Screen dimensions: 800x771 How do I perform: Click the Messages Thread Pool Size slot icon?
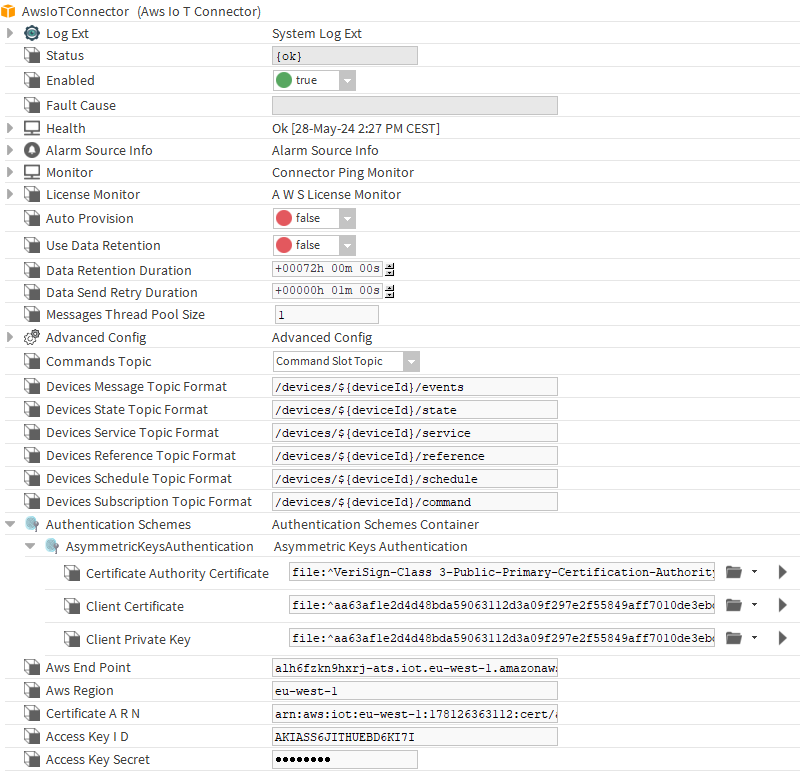tap(32, 314)
